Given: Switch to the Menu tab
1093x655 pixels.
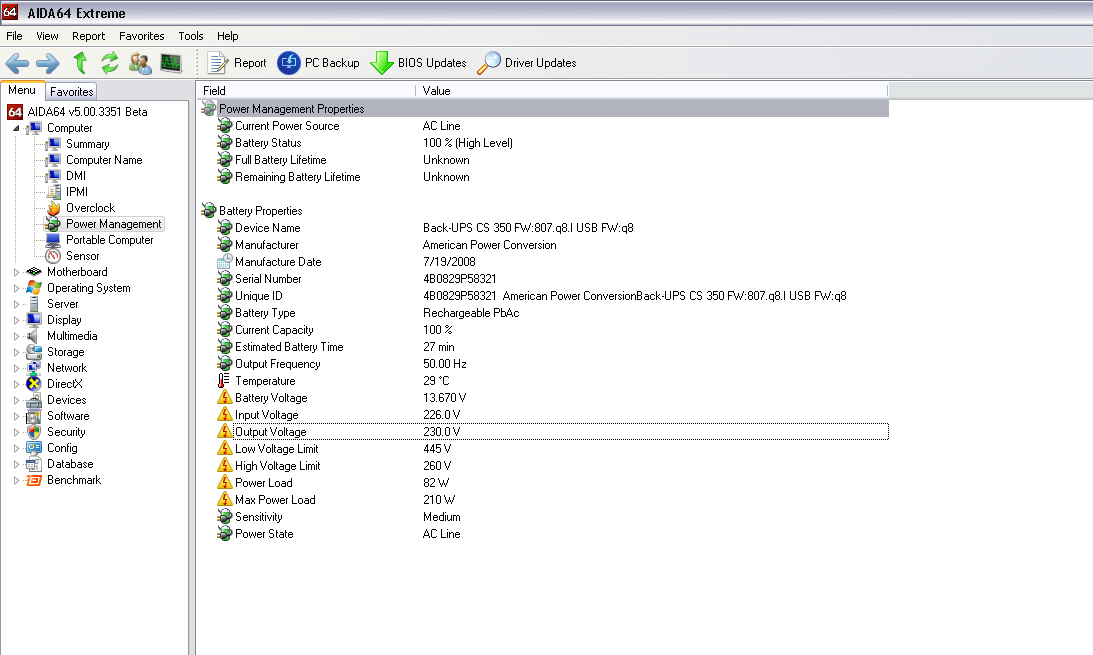Looking at the screenshot, I should click(22, 91).
